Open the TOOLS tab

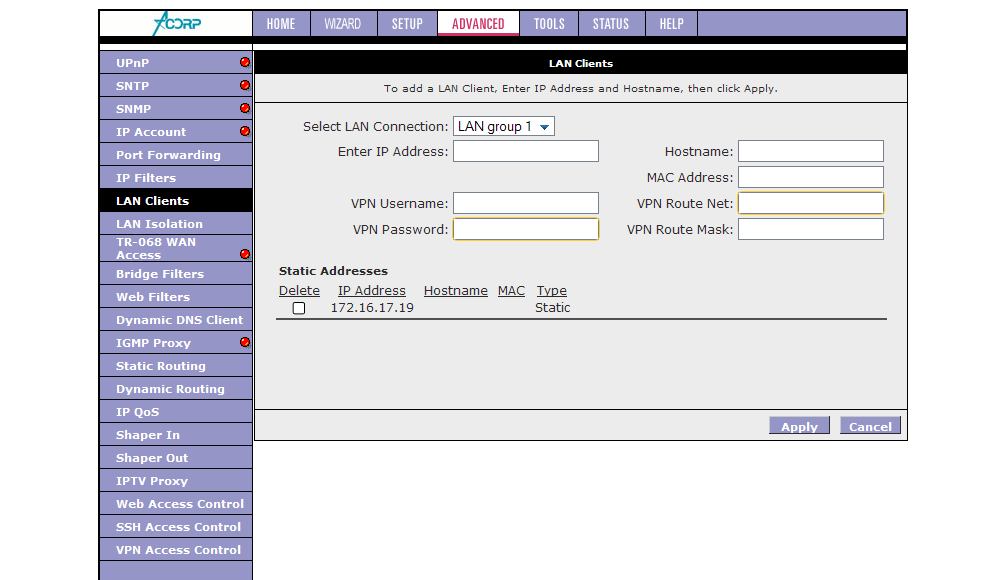549,24
